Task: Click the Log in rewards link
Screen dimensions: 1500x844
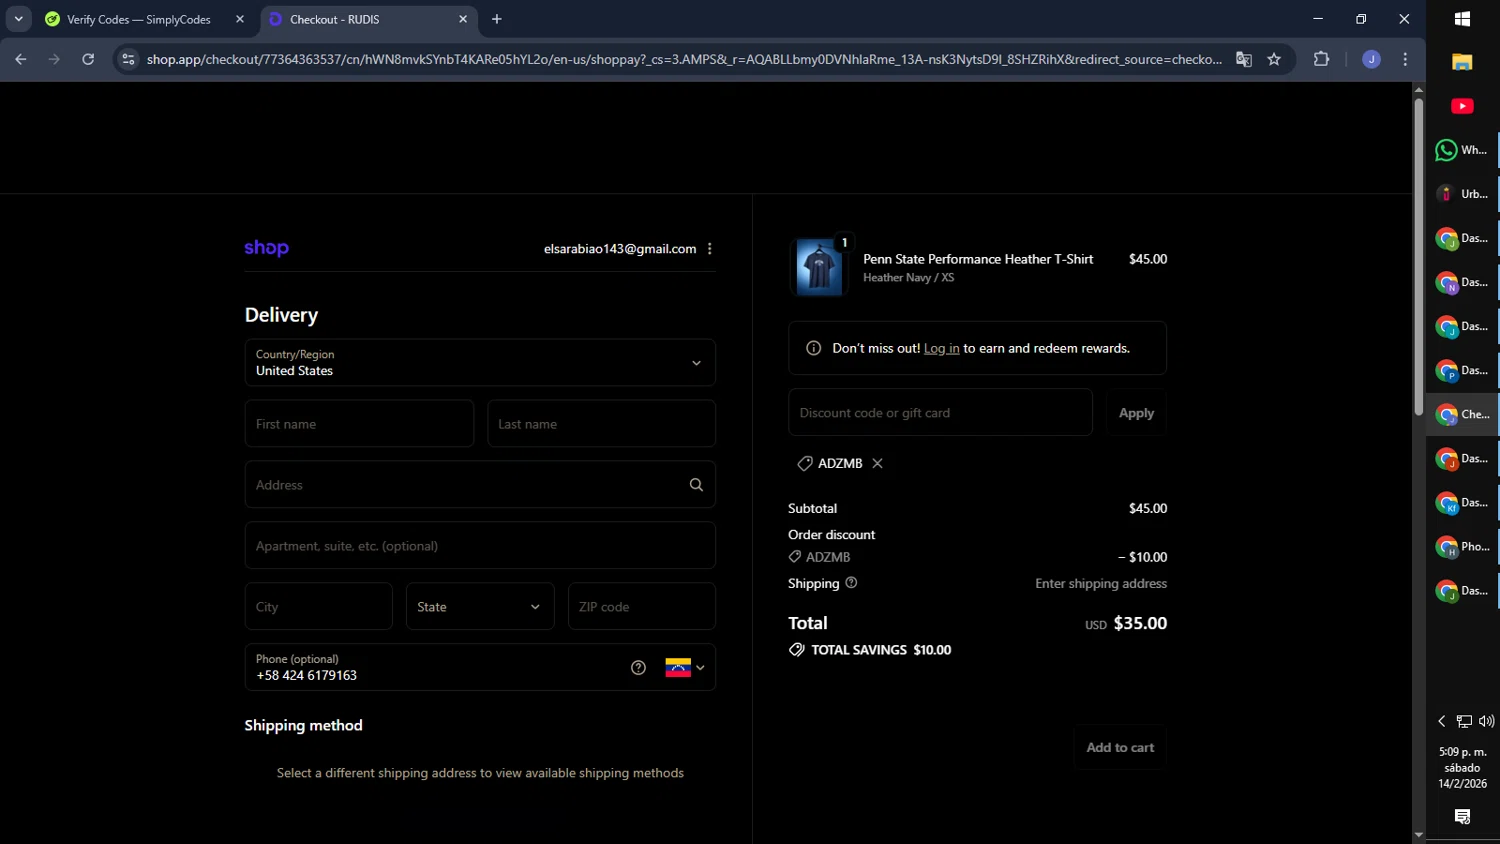Action: pyautogui.click(x=941, y=349)
